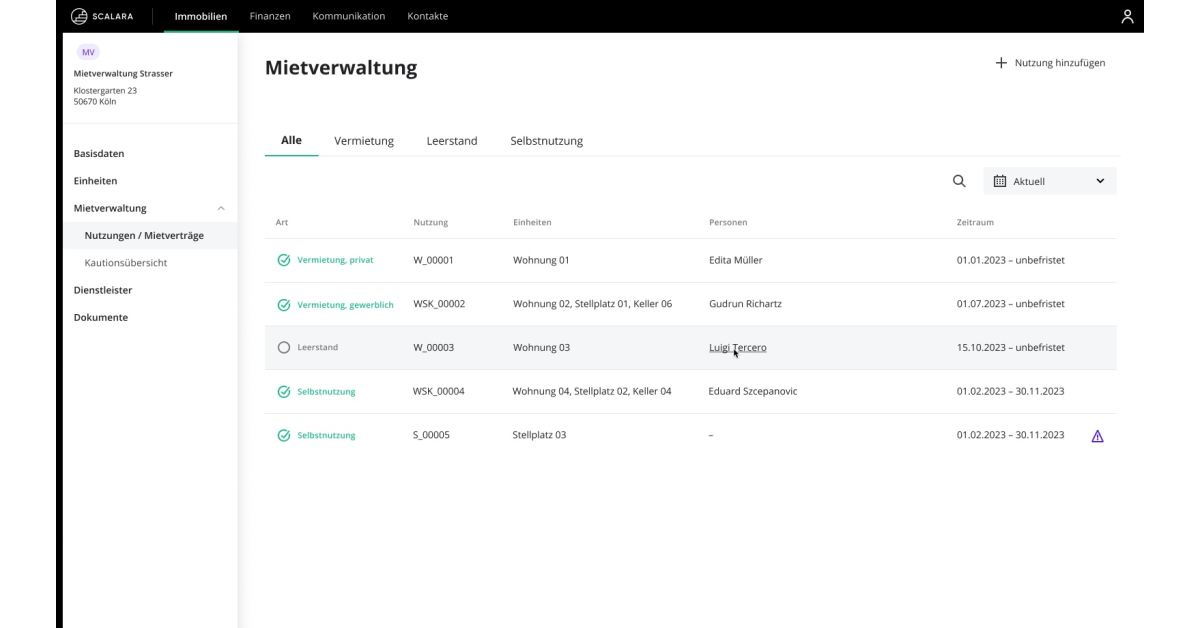Open the Finanzen menu
1200x628 pixels.
269,16
